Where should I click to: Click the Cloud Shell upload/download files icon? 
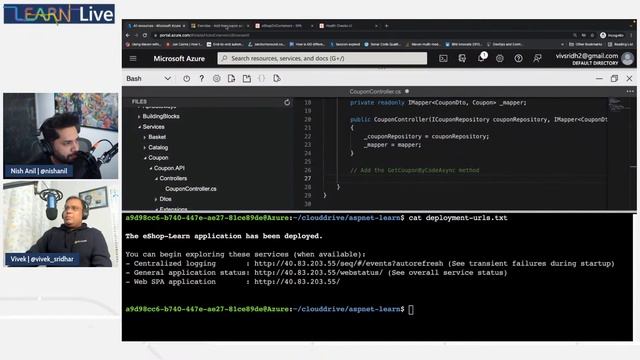click(x=231, y=78)
